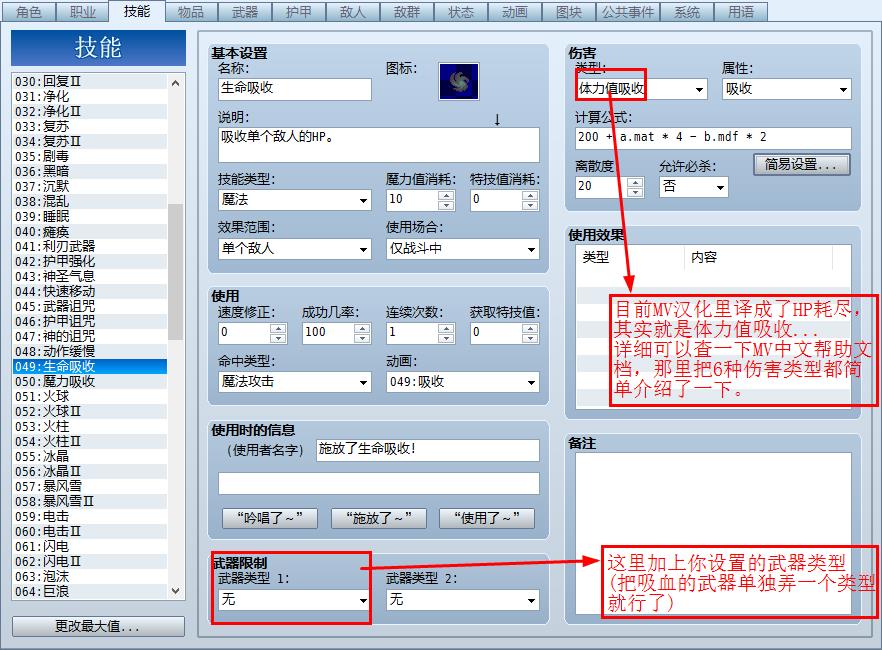Select the 动画 tab
882x650 pixels.
(515, 12)
